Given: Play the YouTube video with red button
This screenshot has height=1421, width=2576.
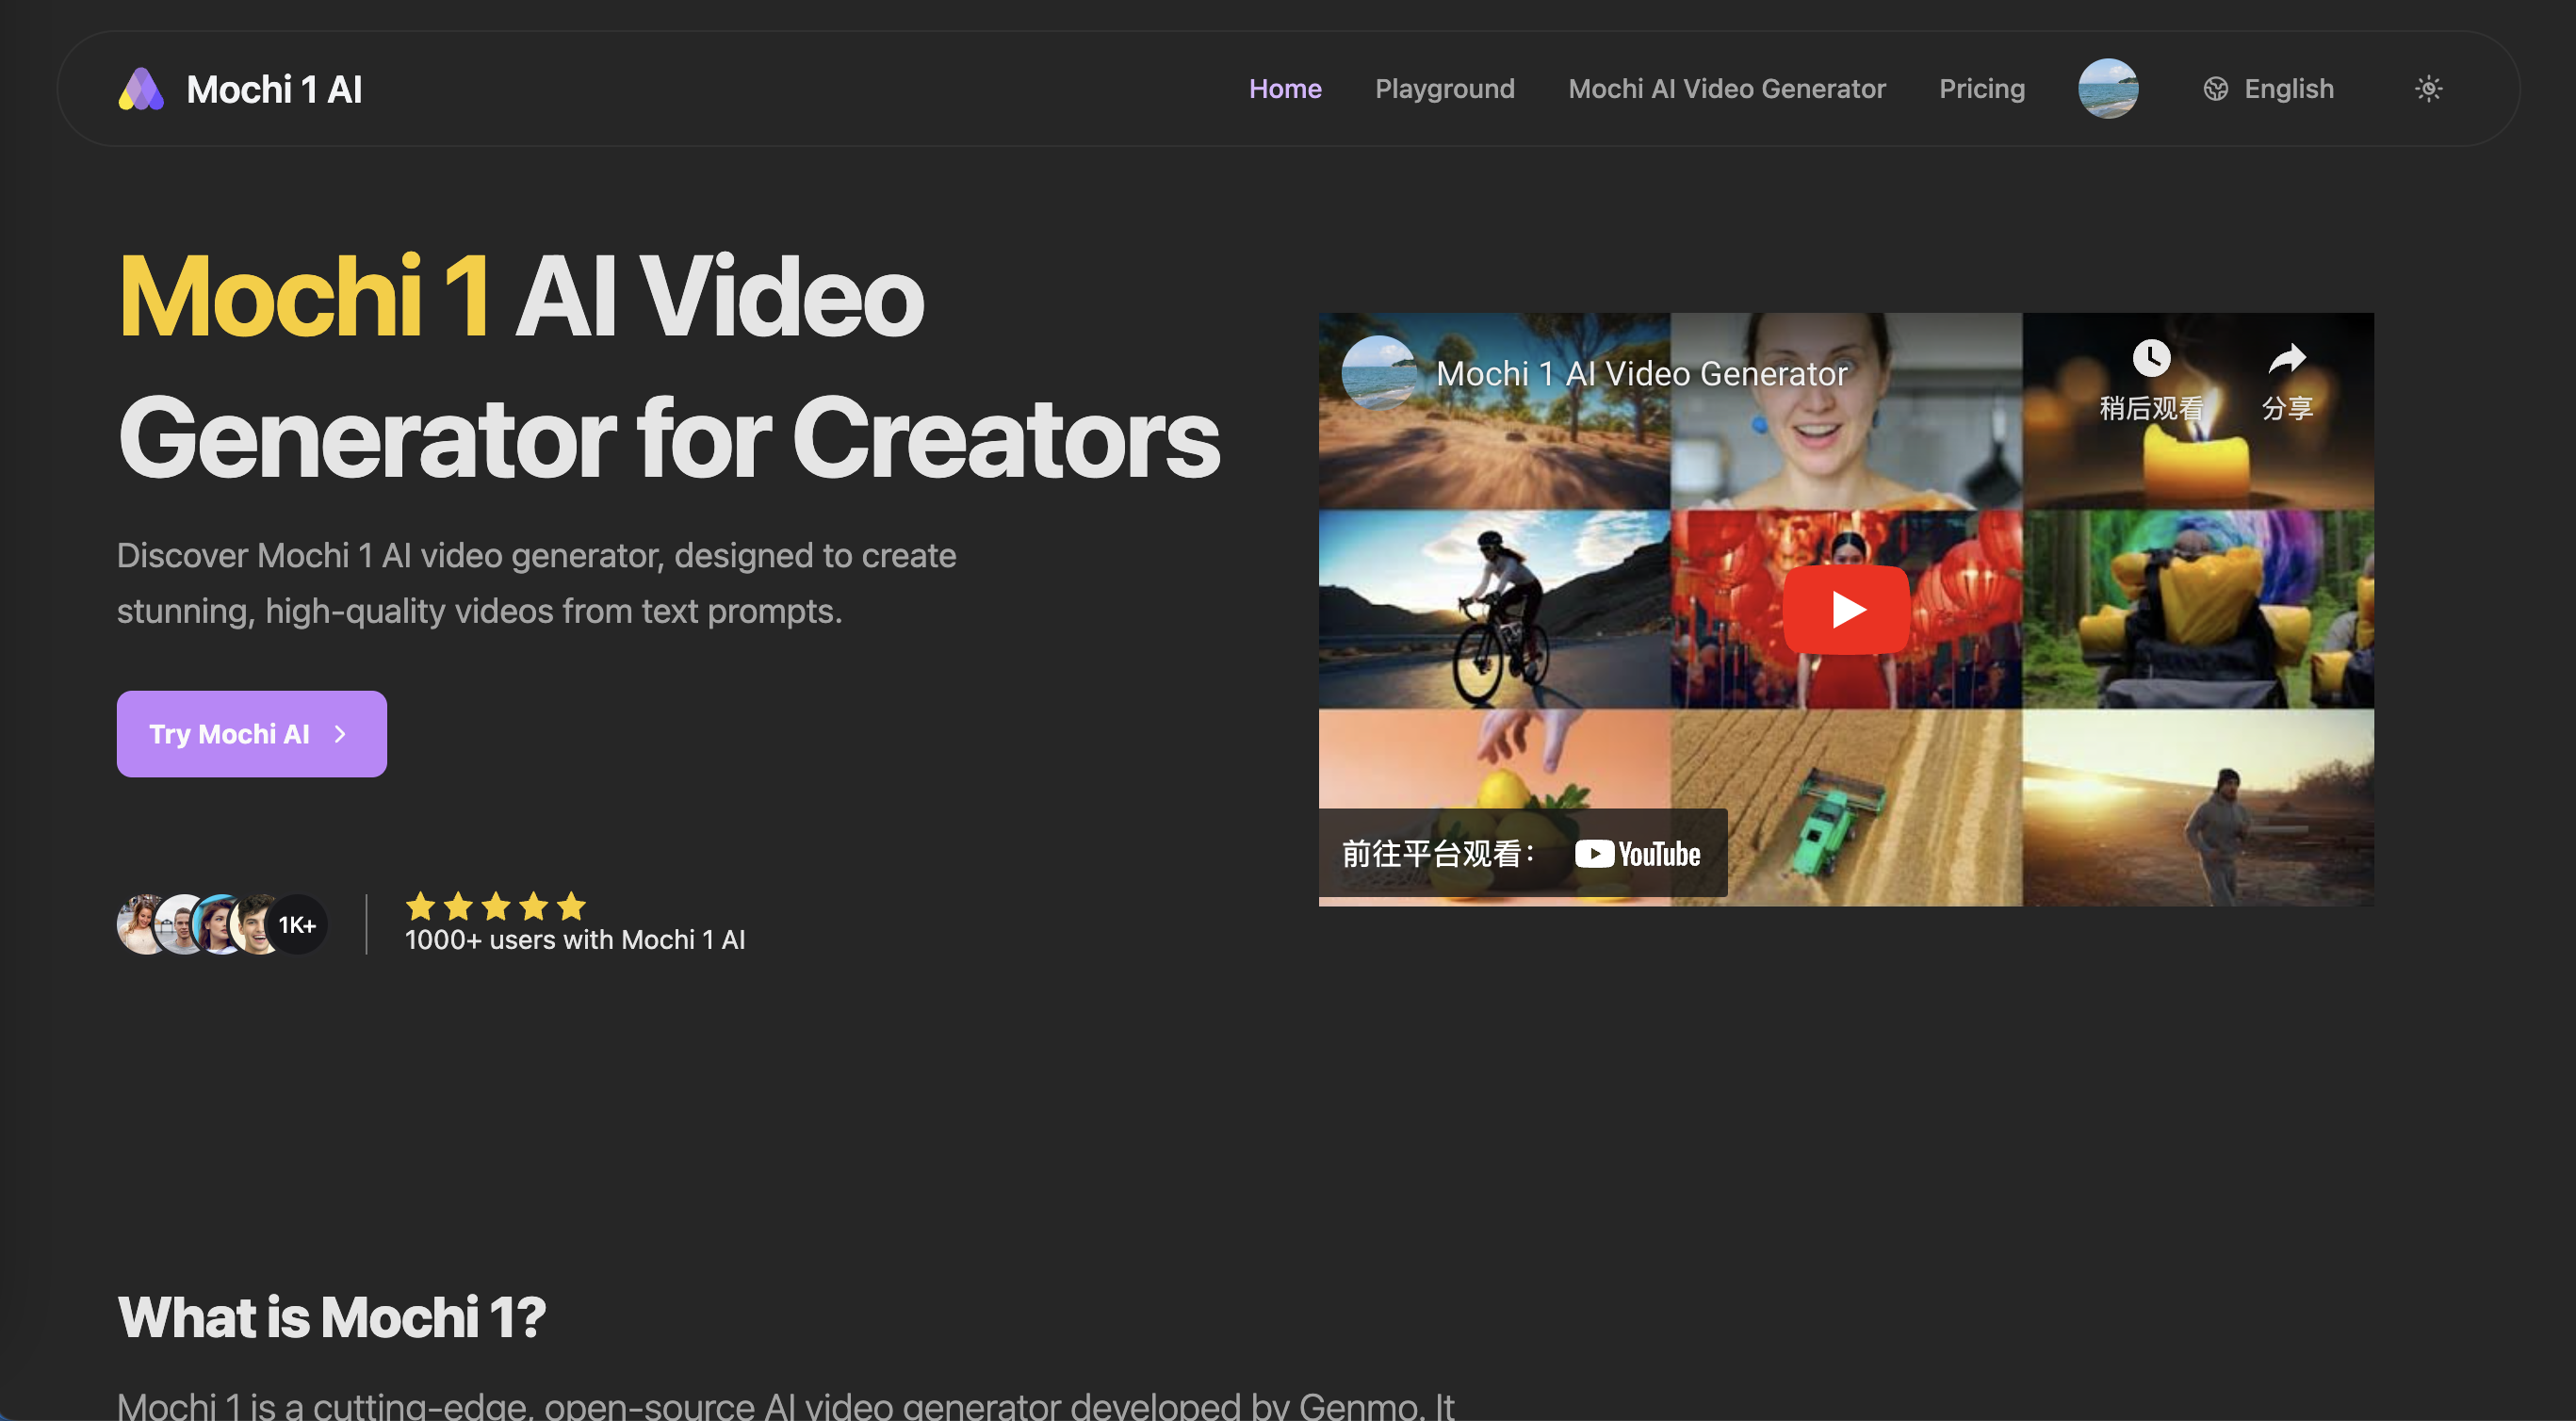Looking at the screenshot, I should [x=1846, y=609].
